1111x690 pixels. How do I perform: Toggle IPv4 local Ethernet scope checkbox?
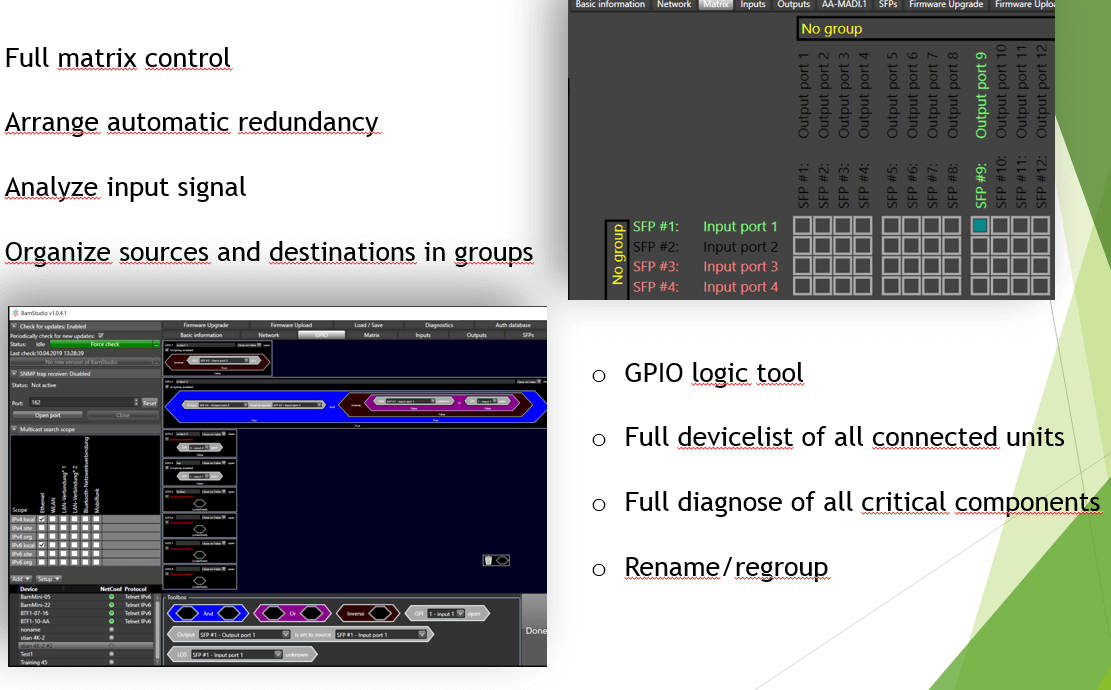point(43,518)
